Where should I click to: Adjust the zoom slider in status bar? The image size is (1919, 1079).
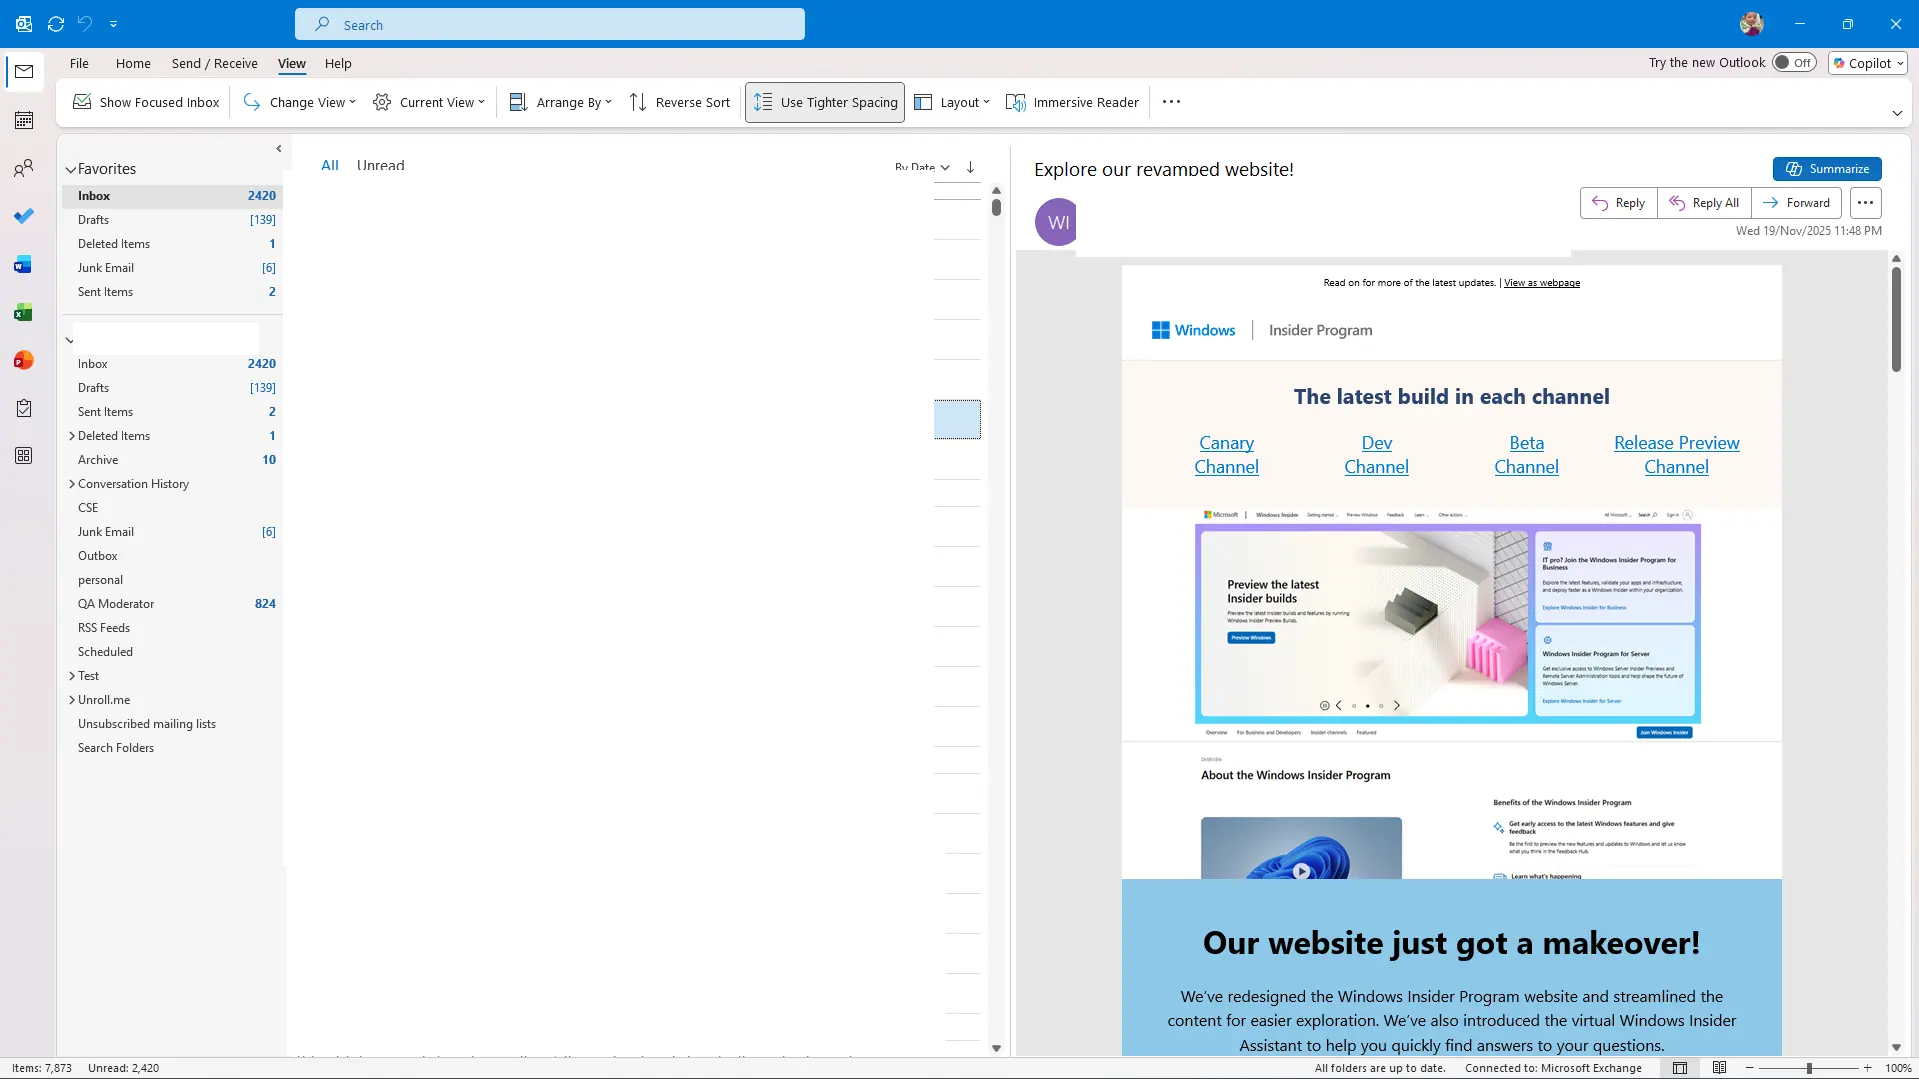tap(1809, 1068)
